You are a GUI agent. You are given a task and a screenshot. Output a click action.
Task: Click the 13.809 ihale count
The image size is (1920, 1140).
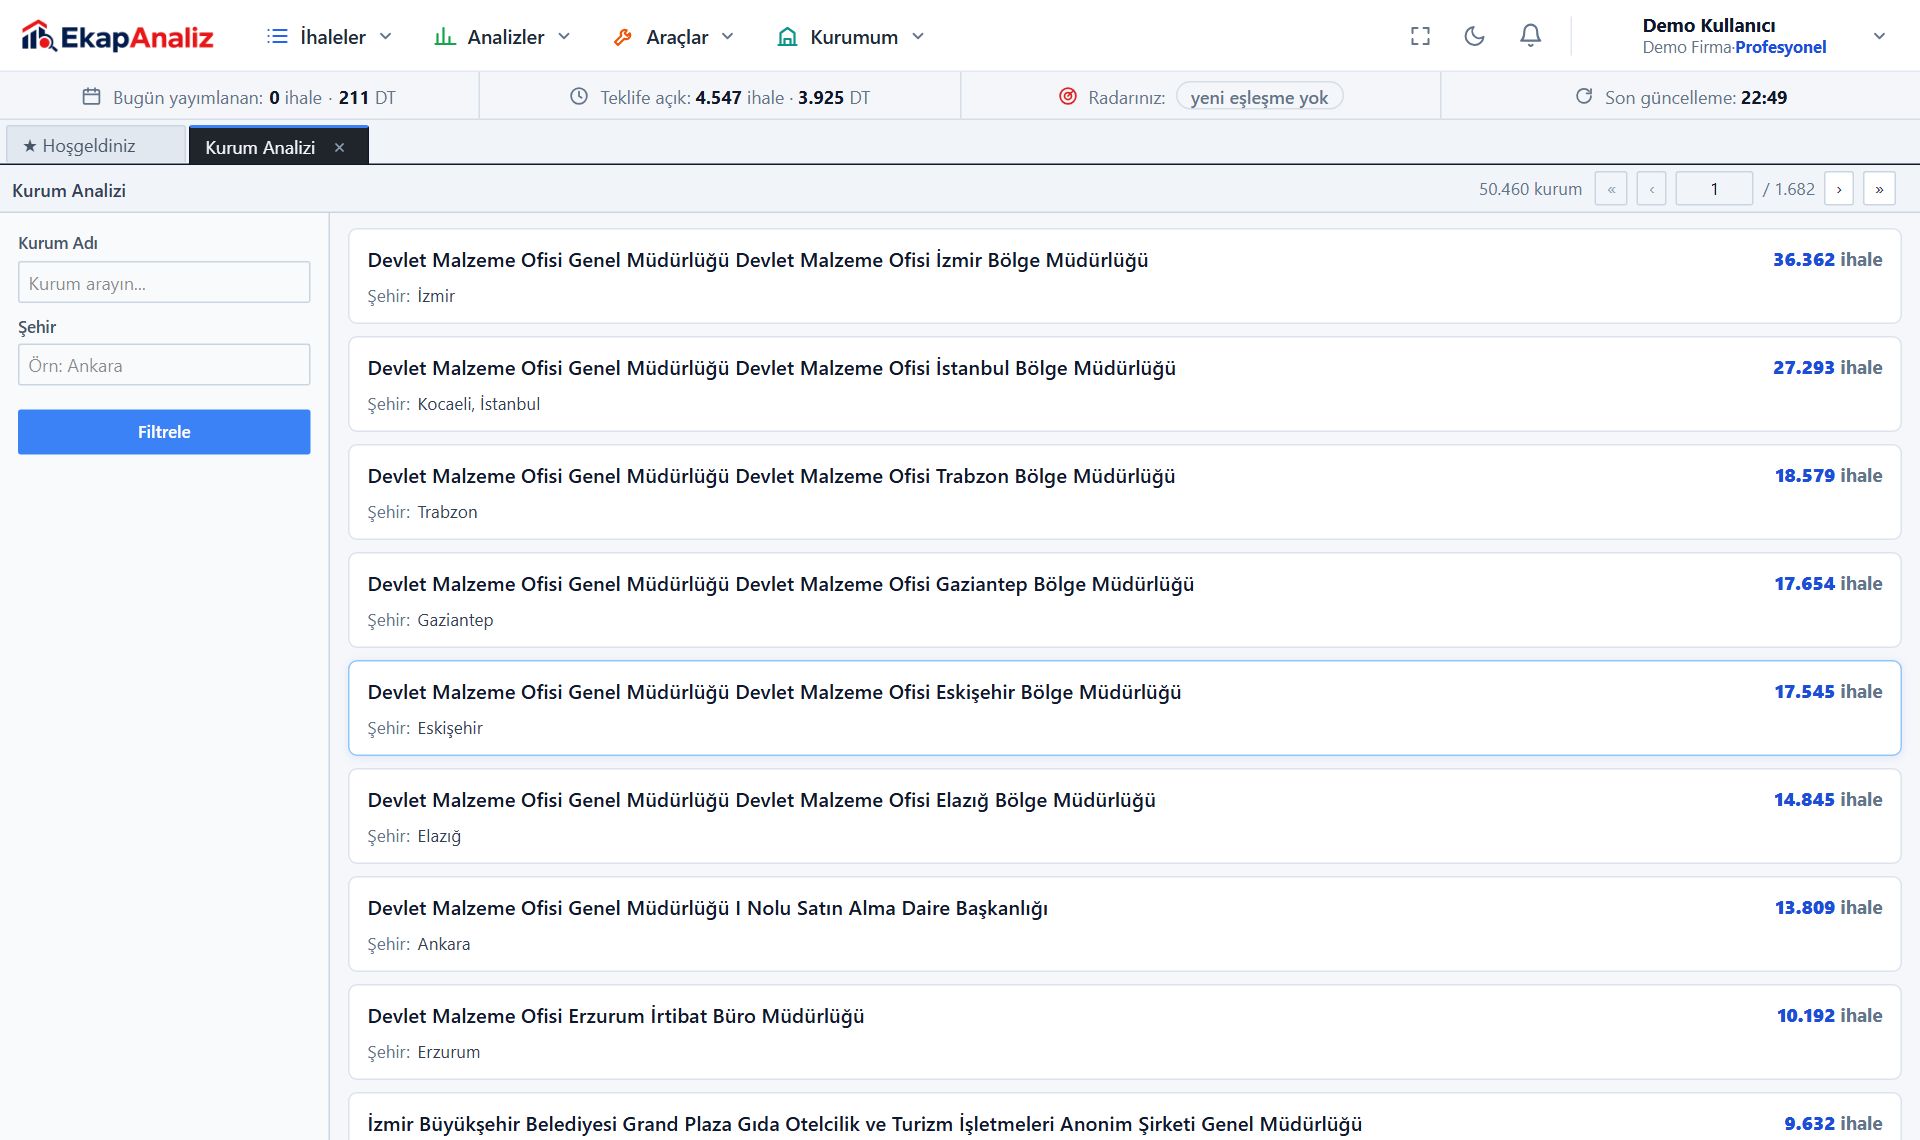pos(1828,908)
